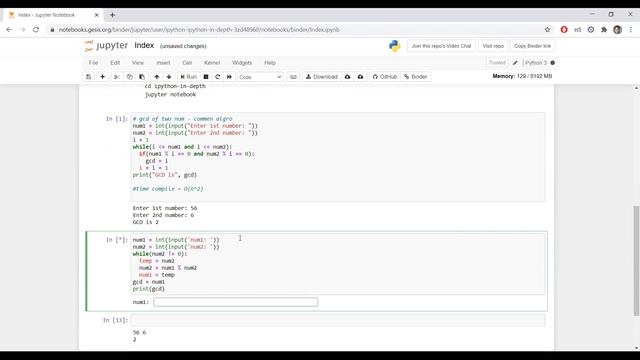The image size is (640, 360).
Task: Select the Index - Jupyter Notebook tab
Action: click(53, 15)
